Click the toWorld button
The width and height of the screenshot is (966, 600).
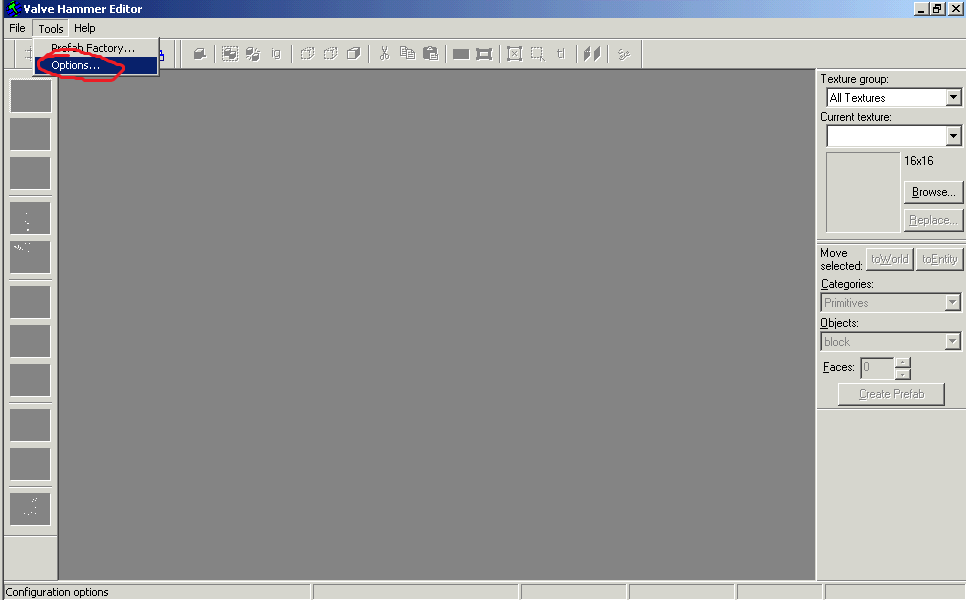click(890, 259)
